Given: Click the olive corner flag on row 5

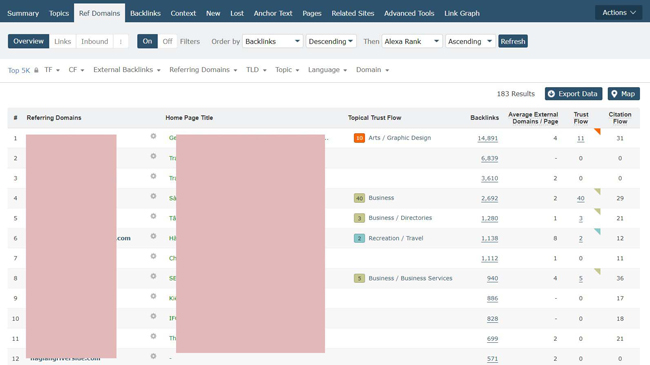Looking at the screenshot, I should 598,211.
